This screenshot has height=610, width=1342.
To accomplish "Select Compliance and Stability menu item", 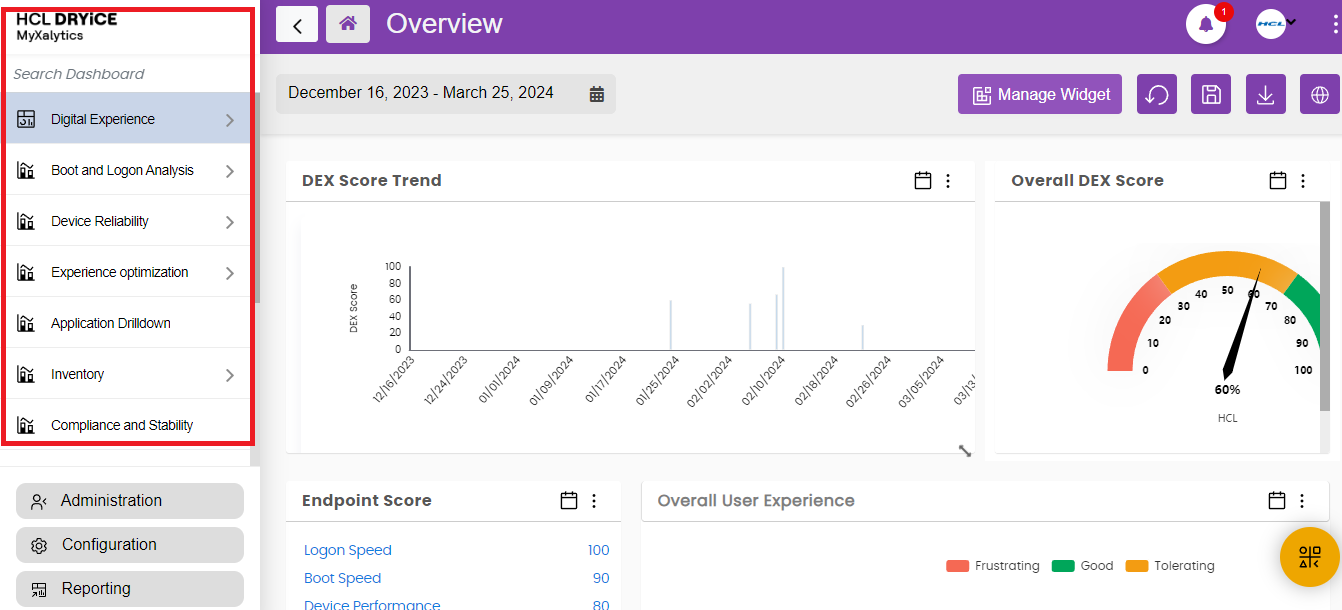I will pyautogui.click(x=122, y=426).
